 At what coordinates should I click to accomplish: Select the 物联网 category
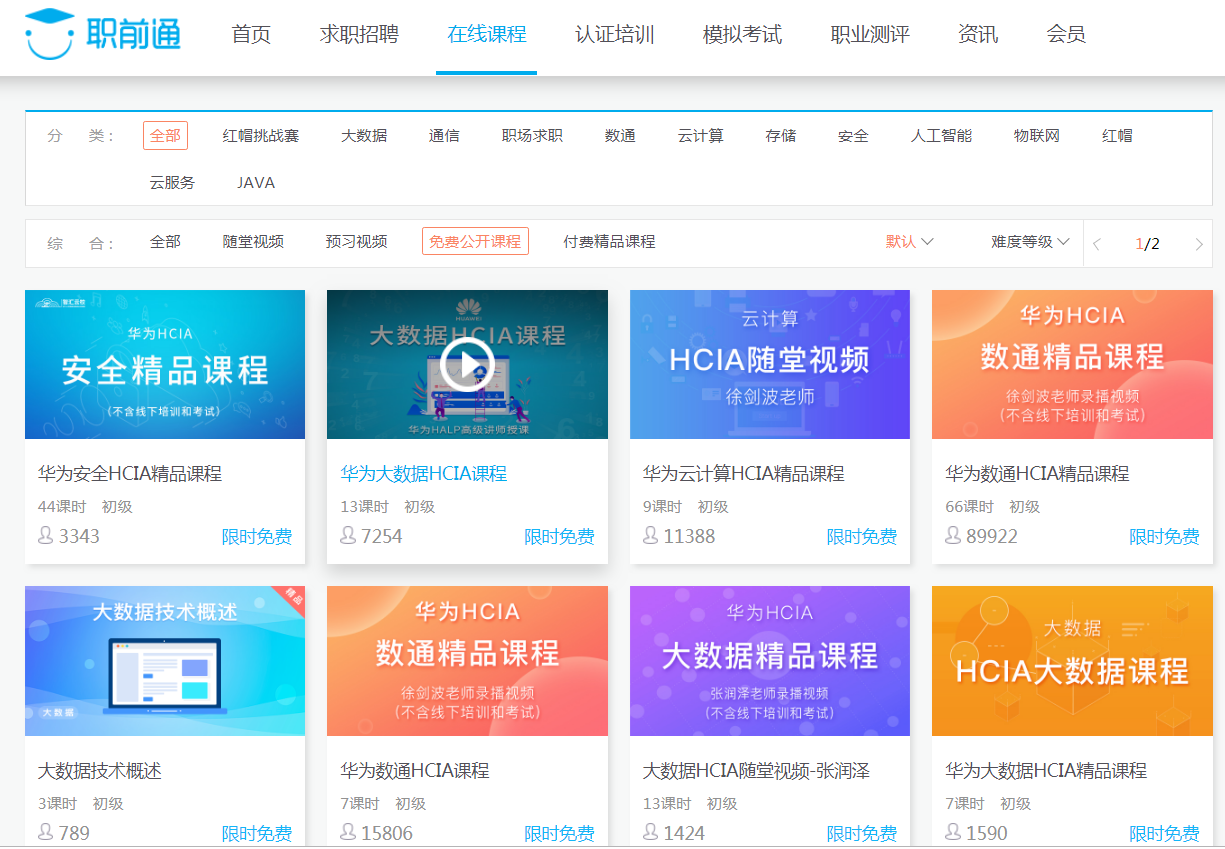[1037, 136]
